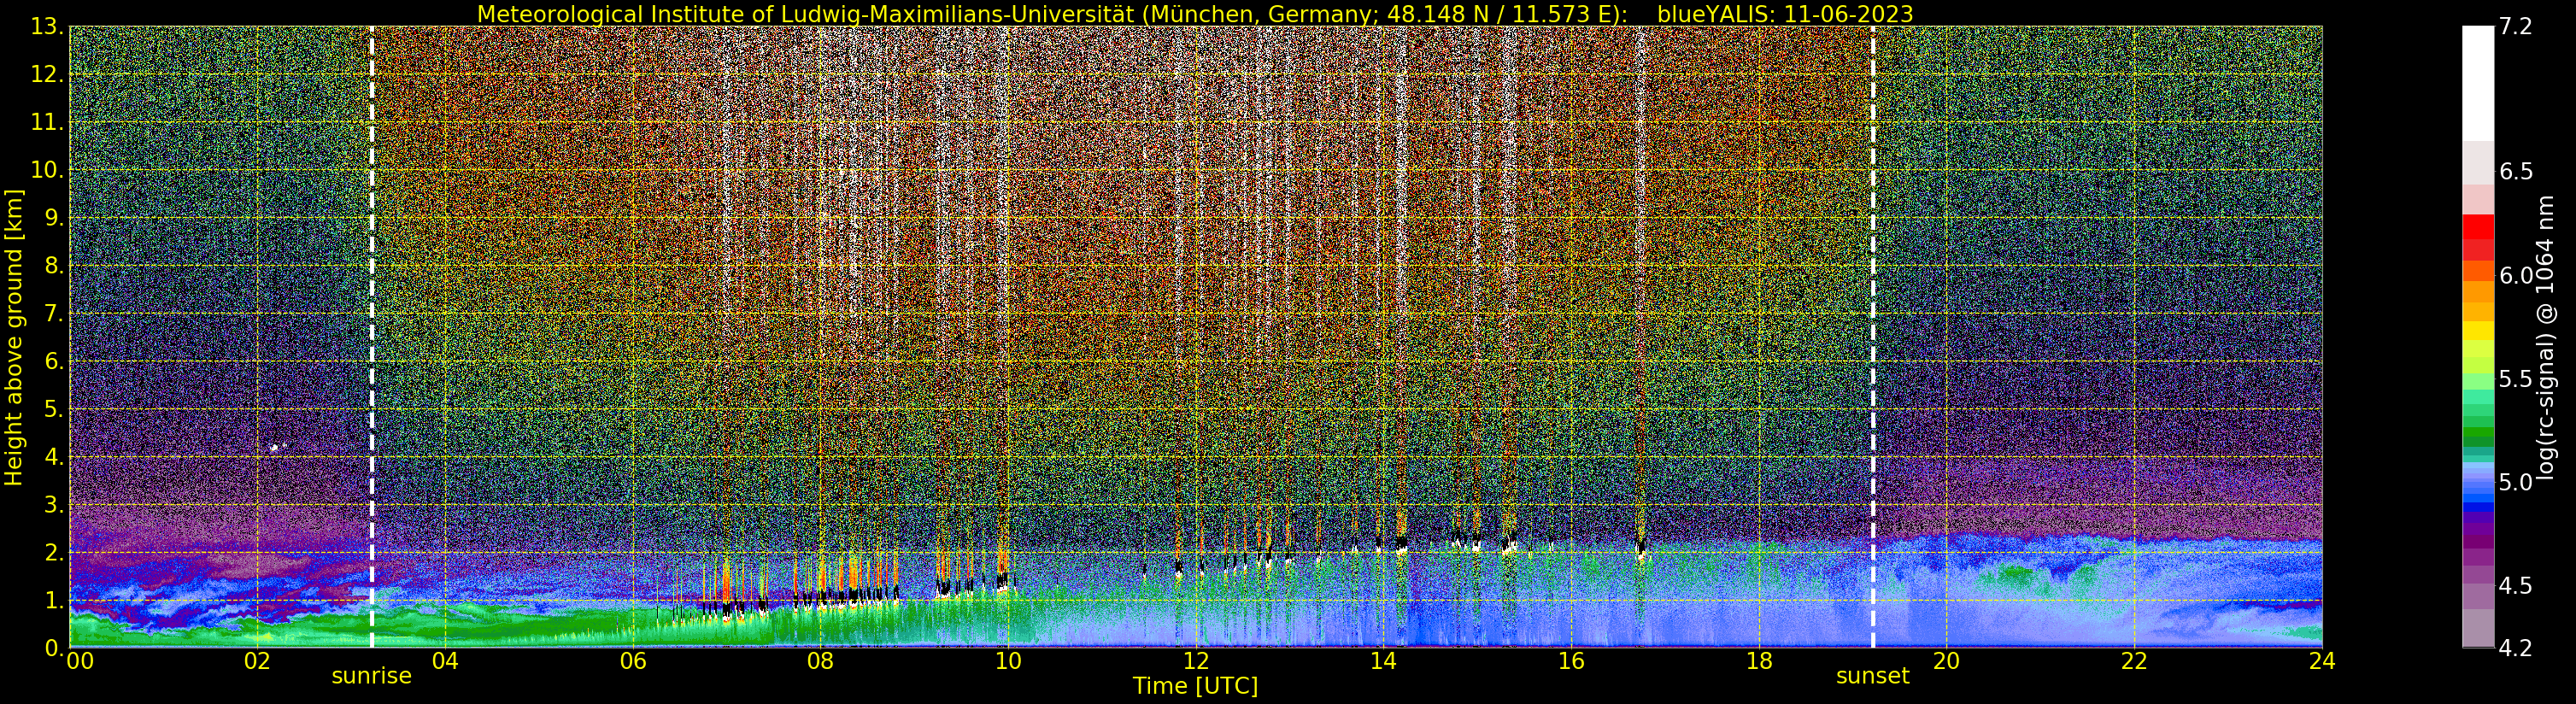The height and width of the screenshot is (704, 2576).
Task: Click colorbar value 5.0
Action: [x=2516, y=483]
